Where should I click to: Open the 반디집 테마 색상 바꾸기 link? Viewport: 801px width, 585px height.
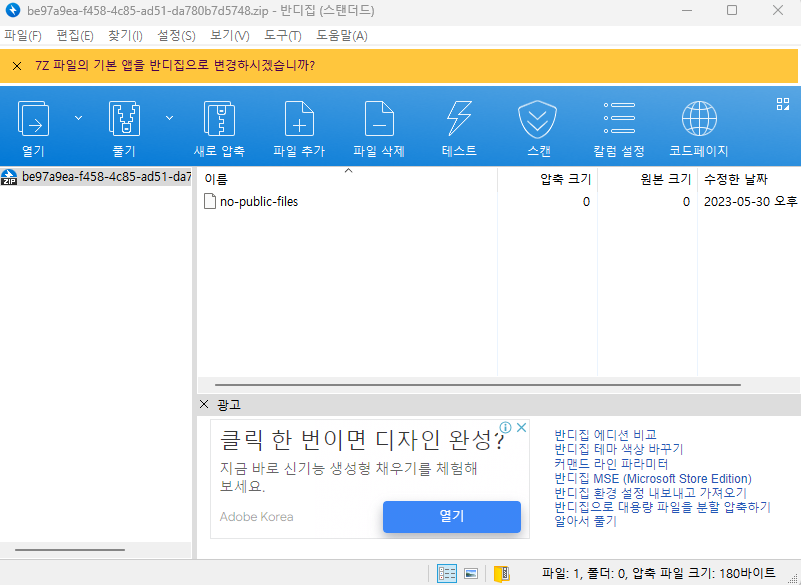(619, 449)
